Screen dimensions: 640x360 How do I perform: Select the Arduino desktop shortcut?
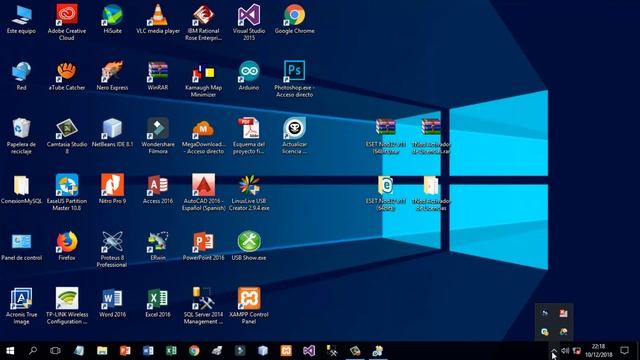click(x=249, y=76)
